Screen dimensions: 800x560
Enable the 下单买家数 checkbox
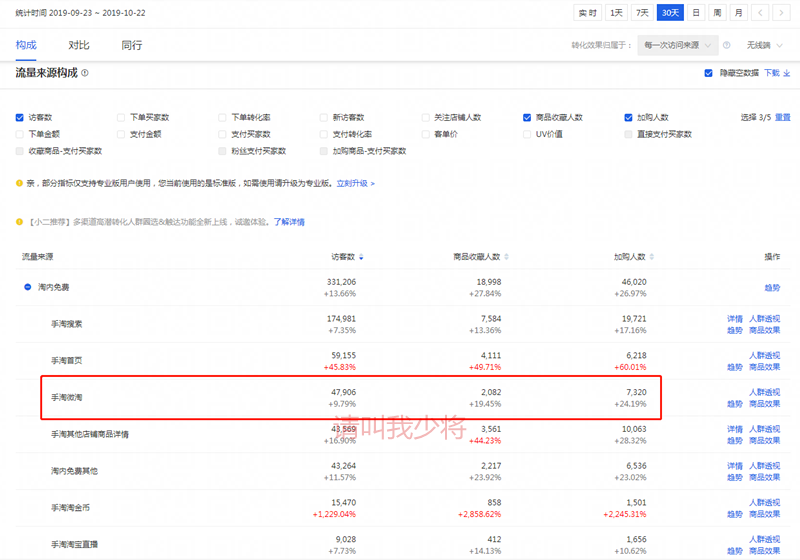pos(121,117)
